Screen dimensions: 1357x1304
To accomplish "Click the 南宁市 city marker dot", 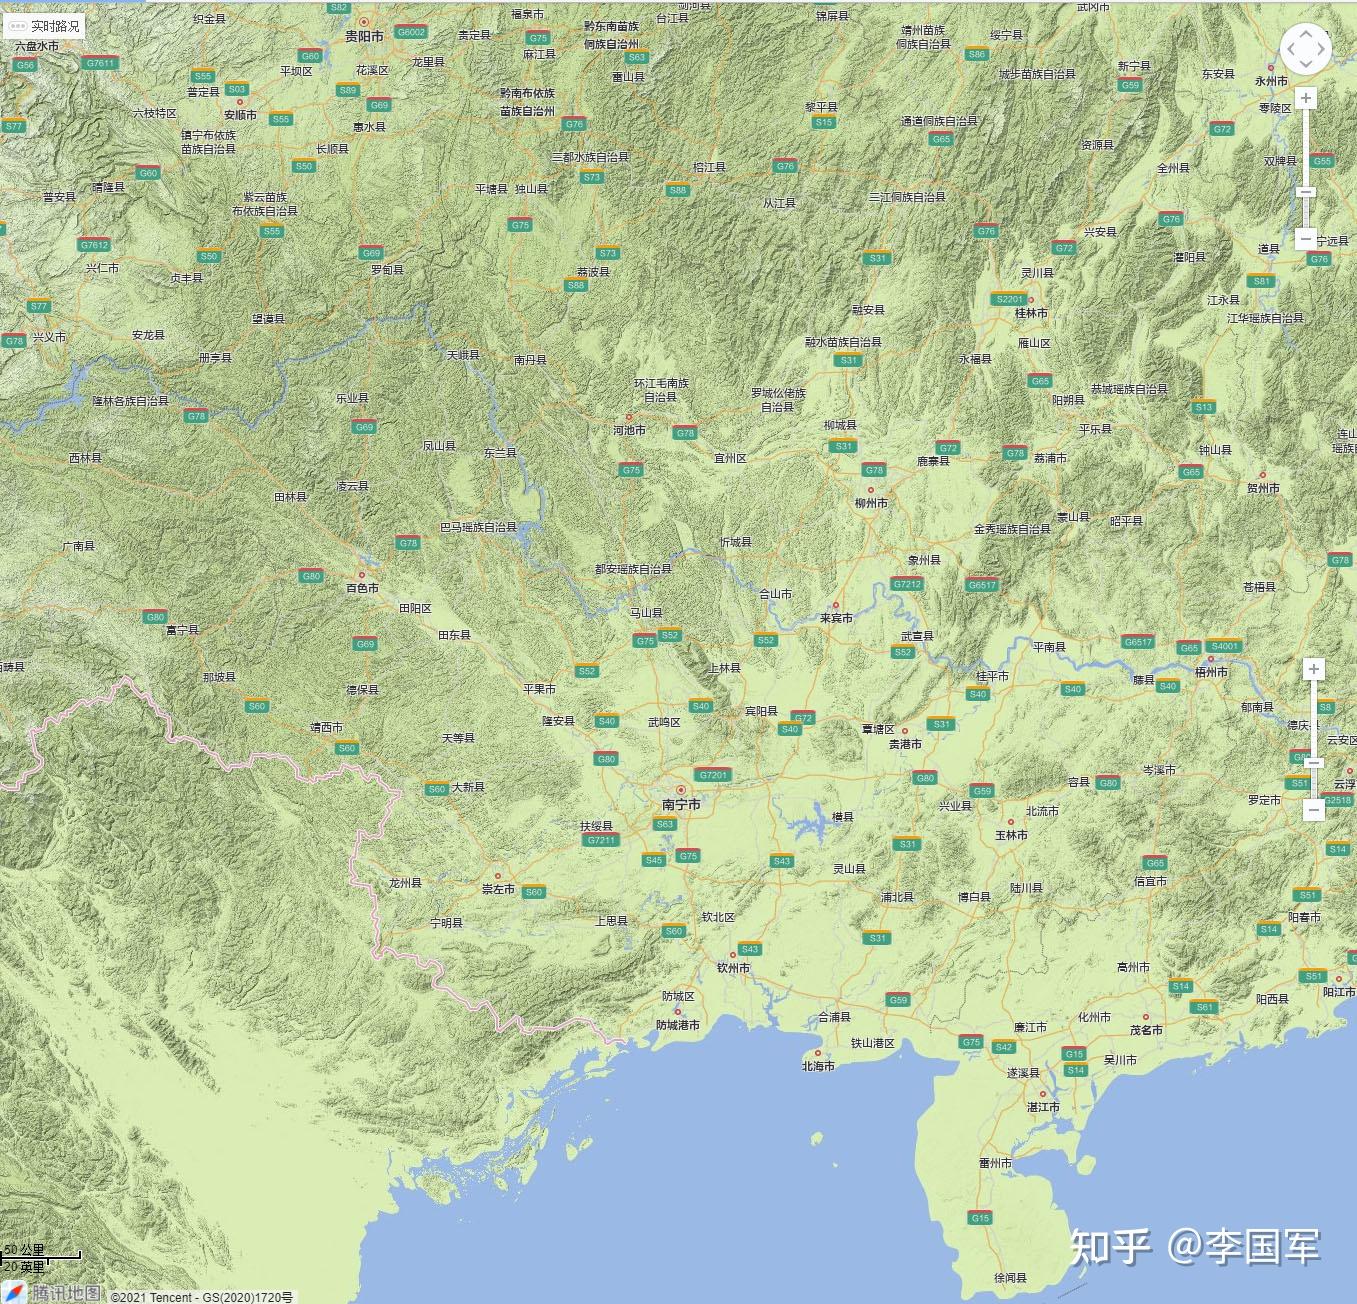I will (x=681, y=790).
